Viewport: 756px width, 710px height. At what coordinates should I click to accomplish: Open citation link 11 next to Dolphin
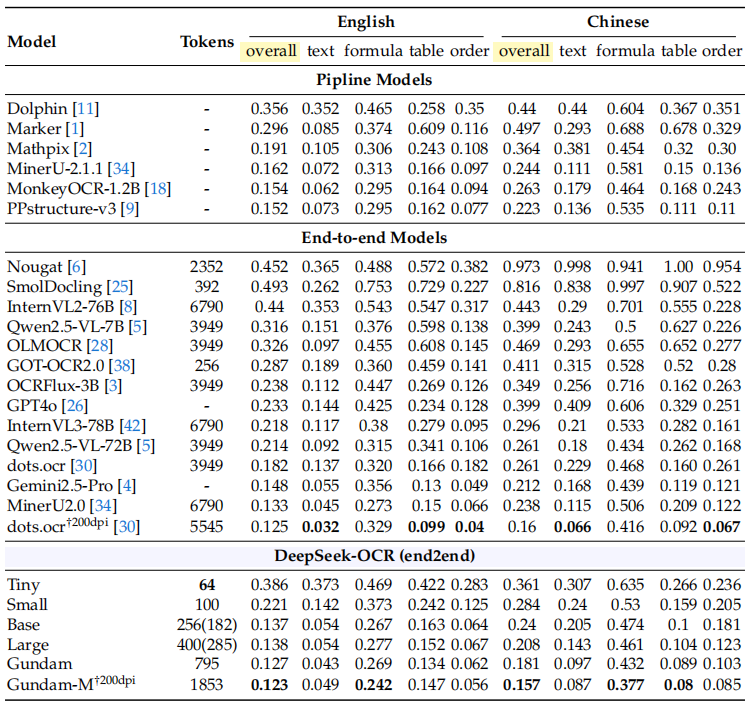tap(86, 109)
